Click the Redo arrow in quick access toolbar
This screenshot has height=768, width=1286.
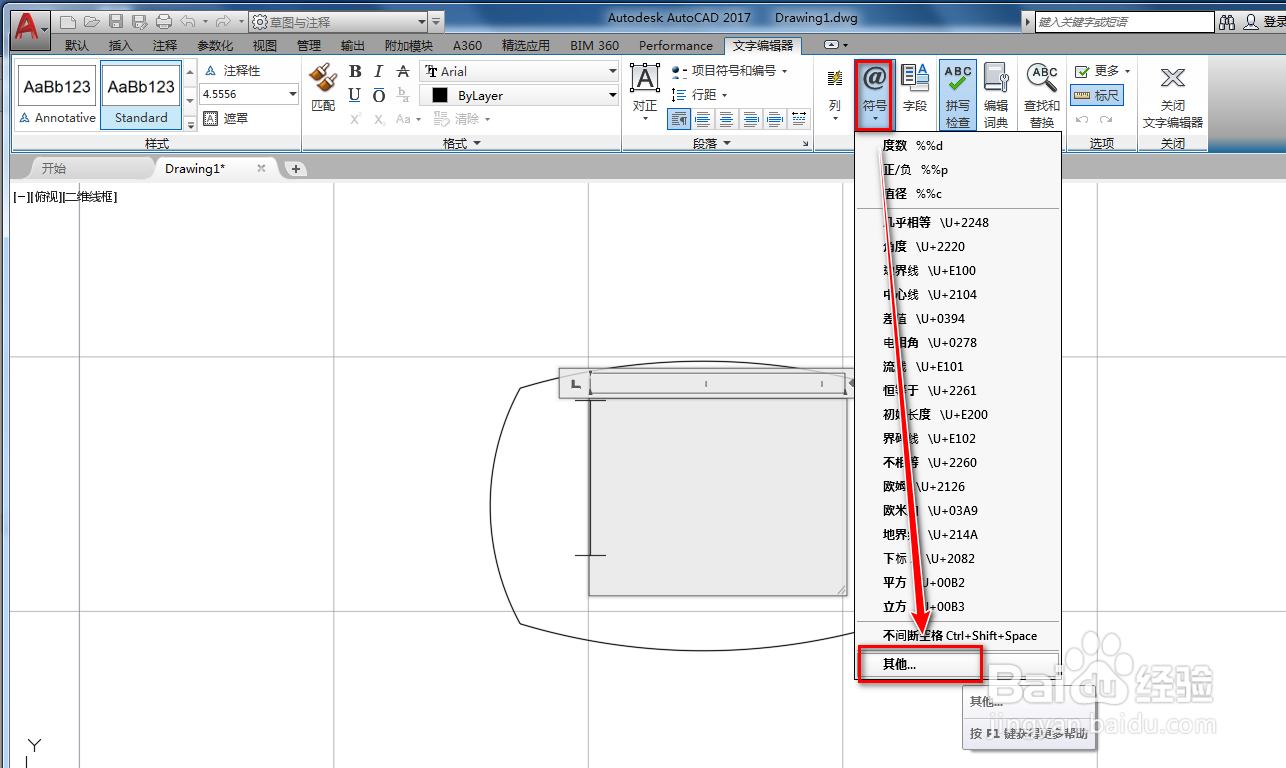pyautogui.click(x=224, y=21)
